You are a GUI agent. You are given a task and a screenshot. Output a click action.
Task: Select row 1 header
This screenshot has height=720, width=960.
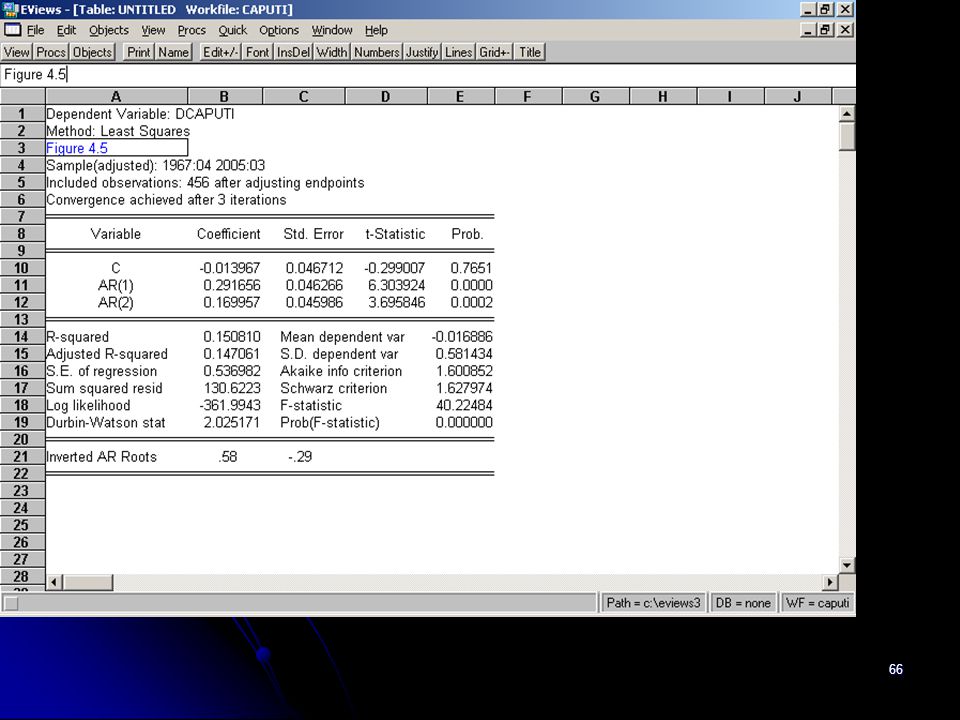click(22, 114)
